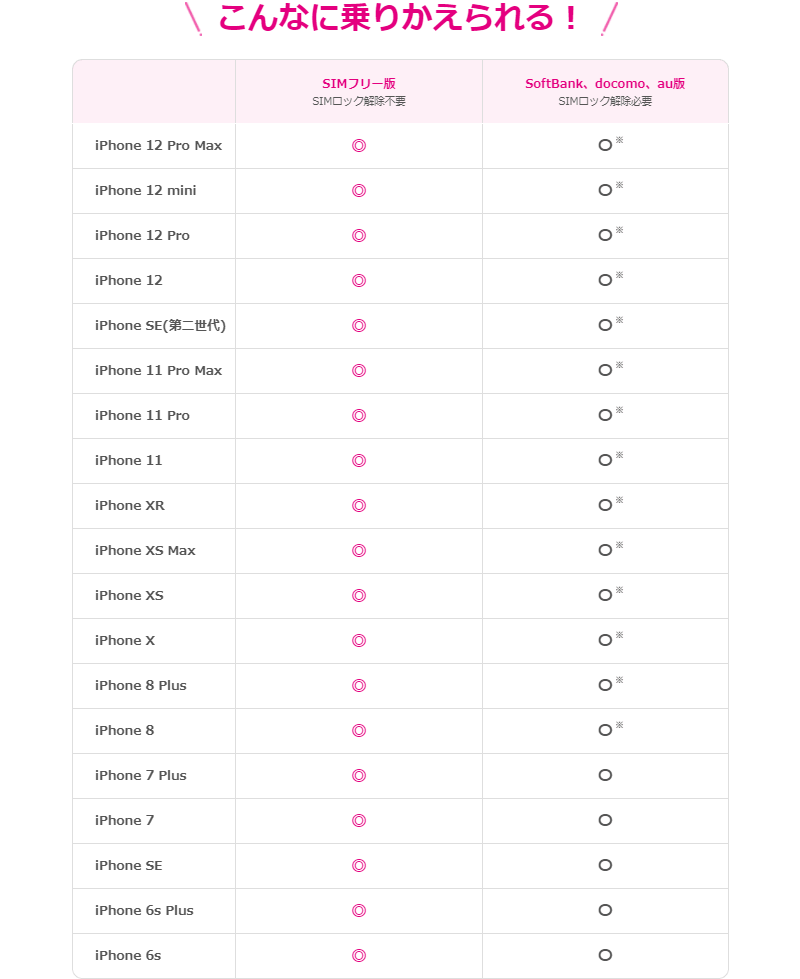Click the double-circle icon for iPhone 6s
The width and height of the screenshot is (800, 979).
[358, 955]
